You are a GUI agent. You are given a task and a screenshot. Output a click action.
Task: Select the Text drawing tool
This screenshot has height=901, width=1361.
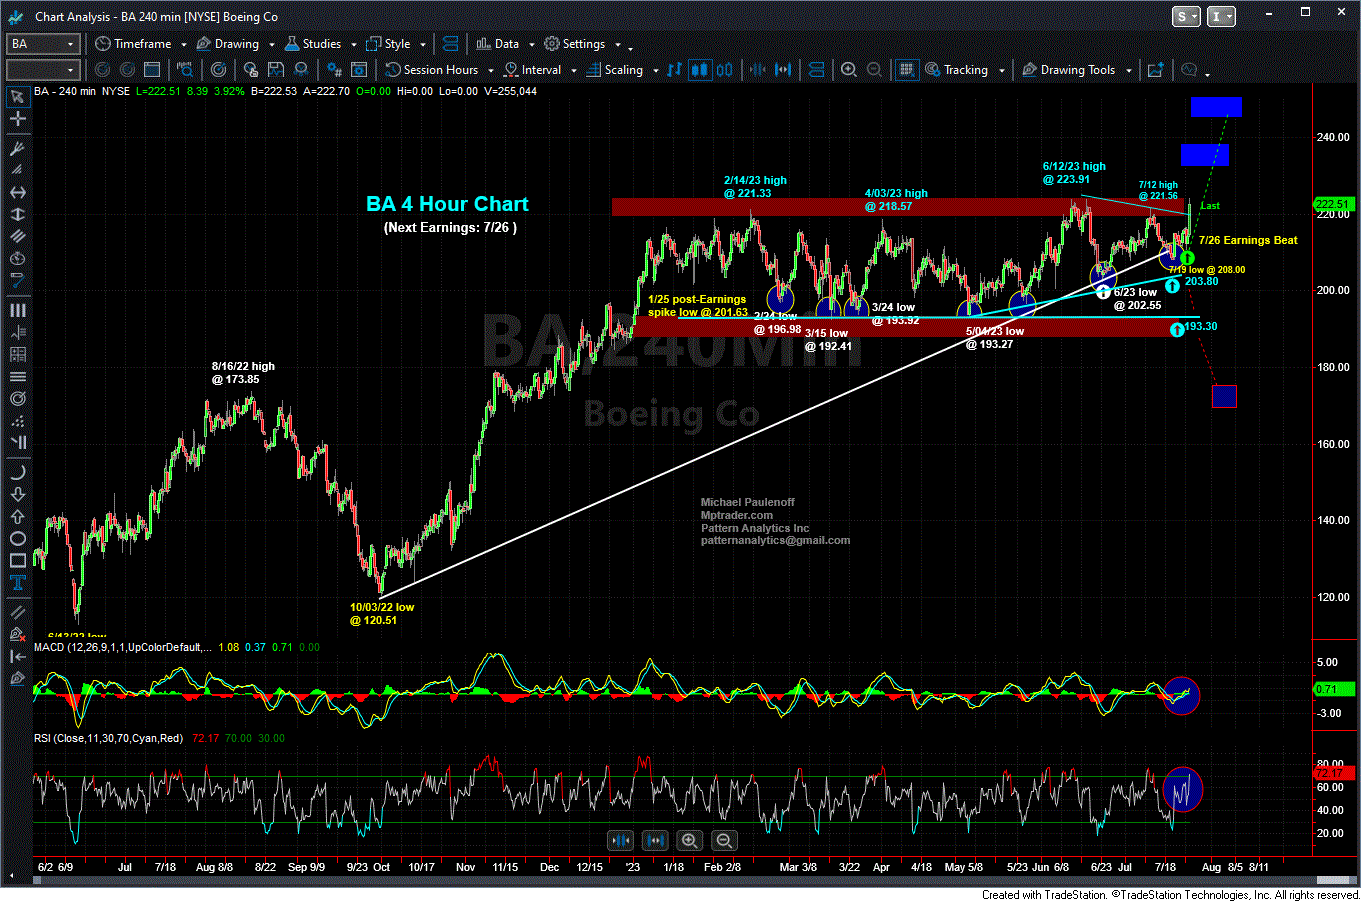click(17, 583)
